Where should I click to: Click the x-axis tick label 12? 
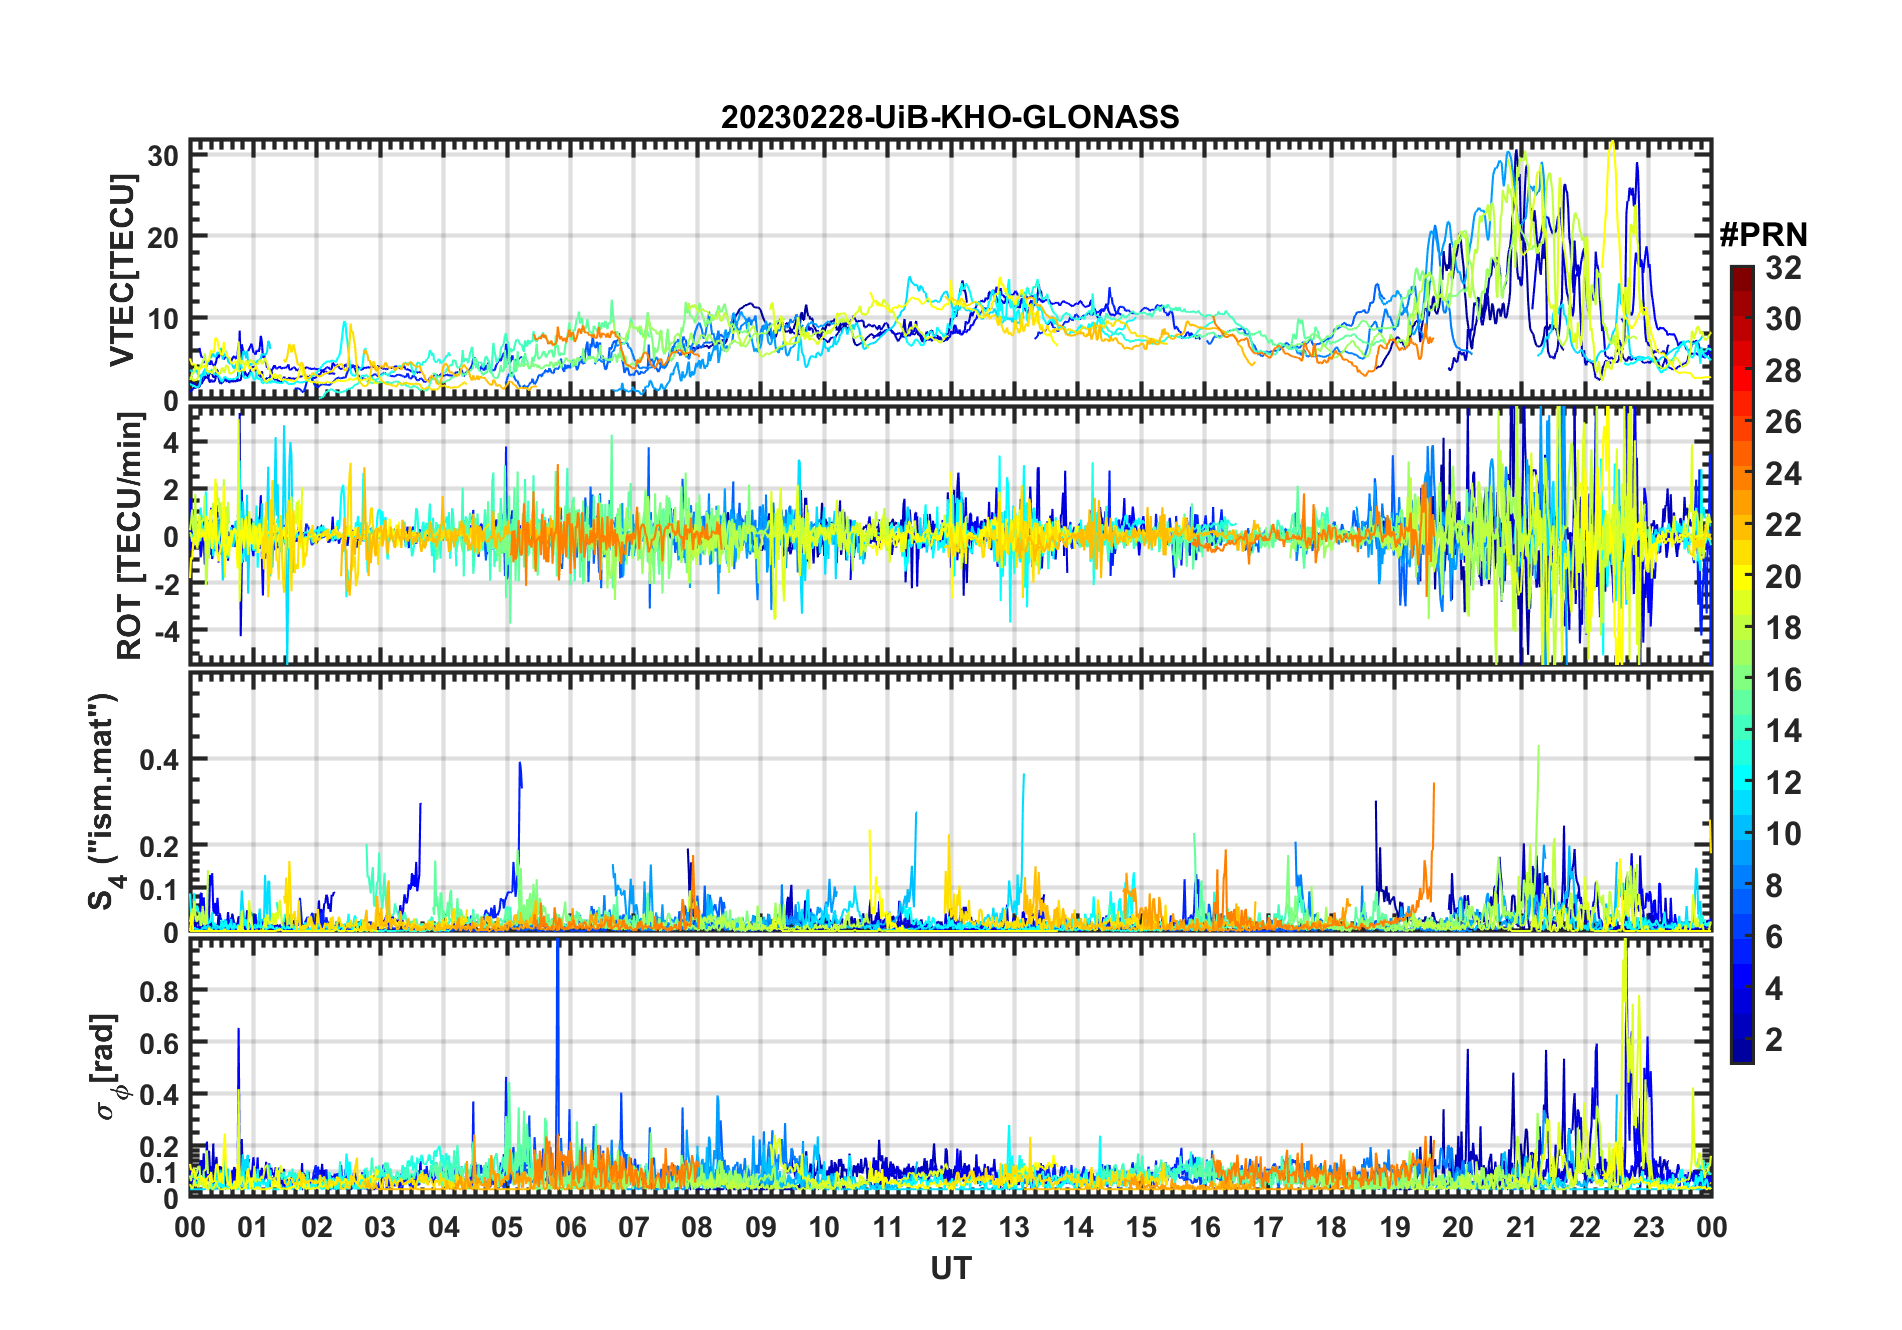(x=951, y=1227)
